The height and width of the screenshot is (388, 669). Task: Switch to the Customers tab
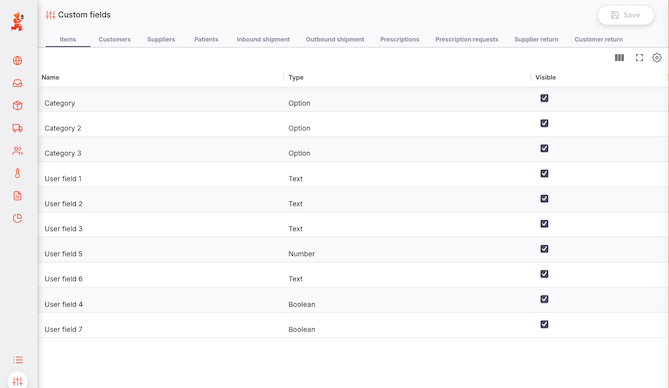pyautogui.click(x=115, y=39)
